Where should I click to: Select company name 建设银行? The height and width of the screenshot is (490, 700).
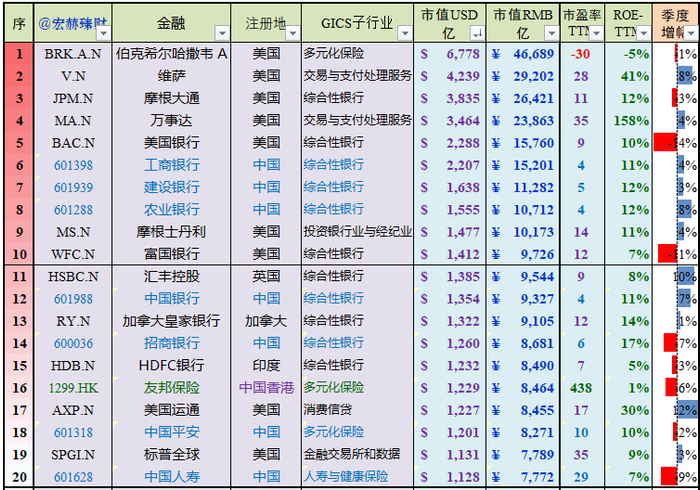(x=171, y=188)
